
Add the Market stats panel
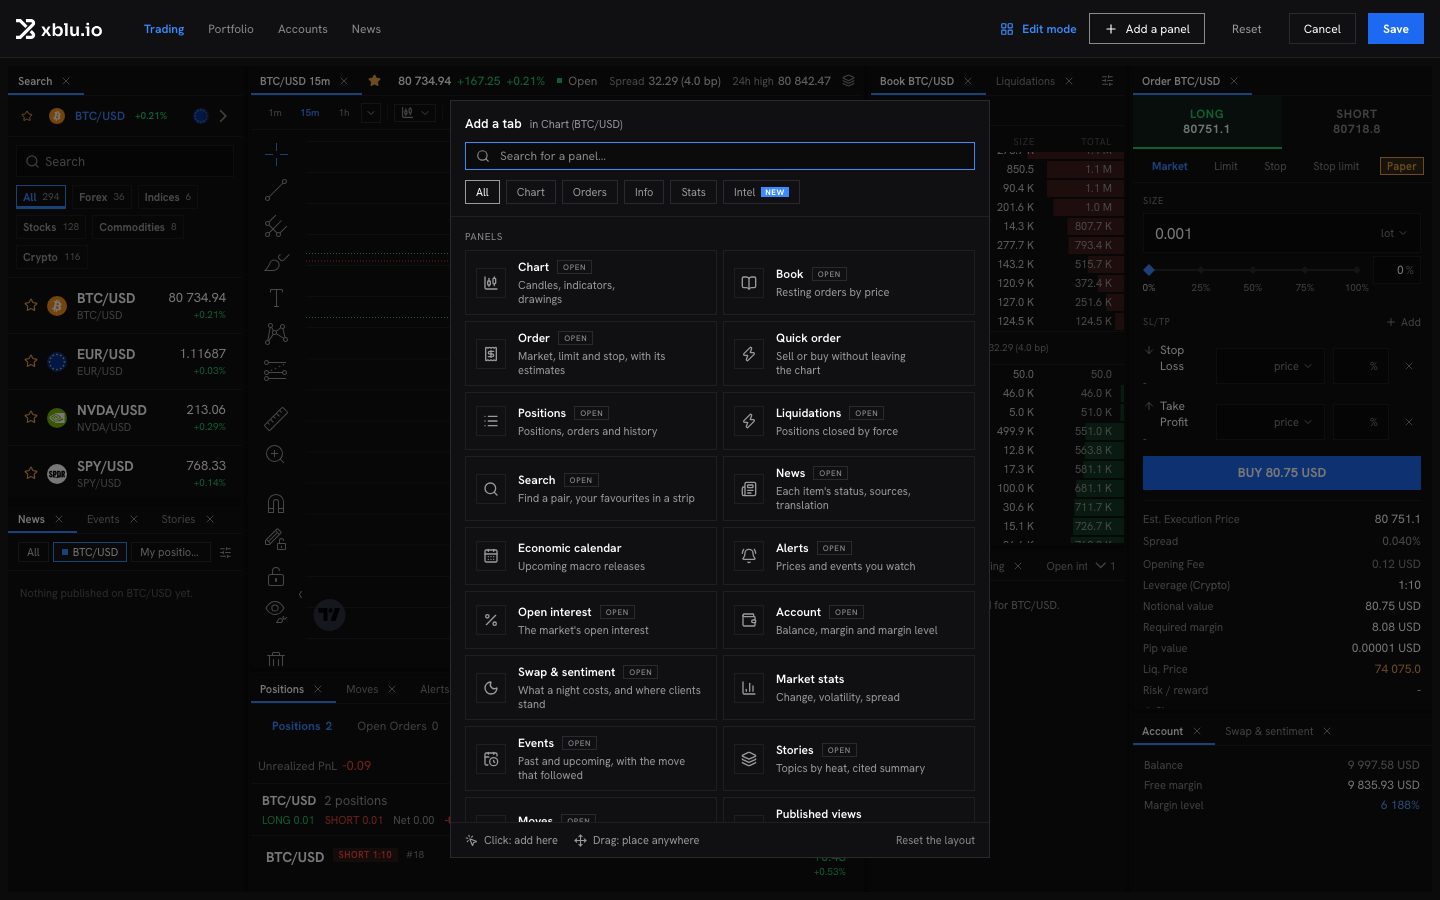pyautogui.click(x=849, y=687)
